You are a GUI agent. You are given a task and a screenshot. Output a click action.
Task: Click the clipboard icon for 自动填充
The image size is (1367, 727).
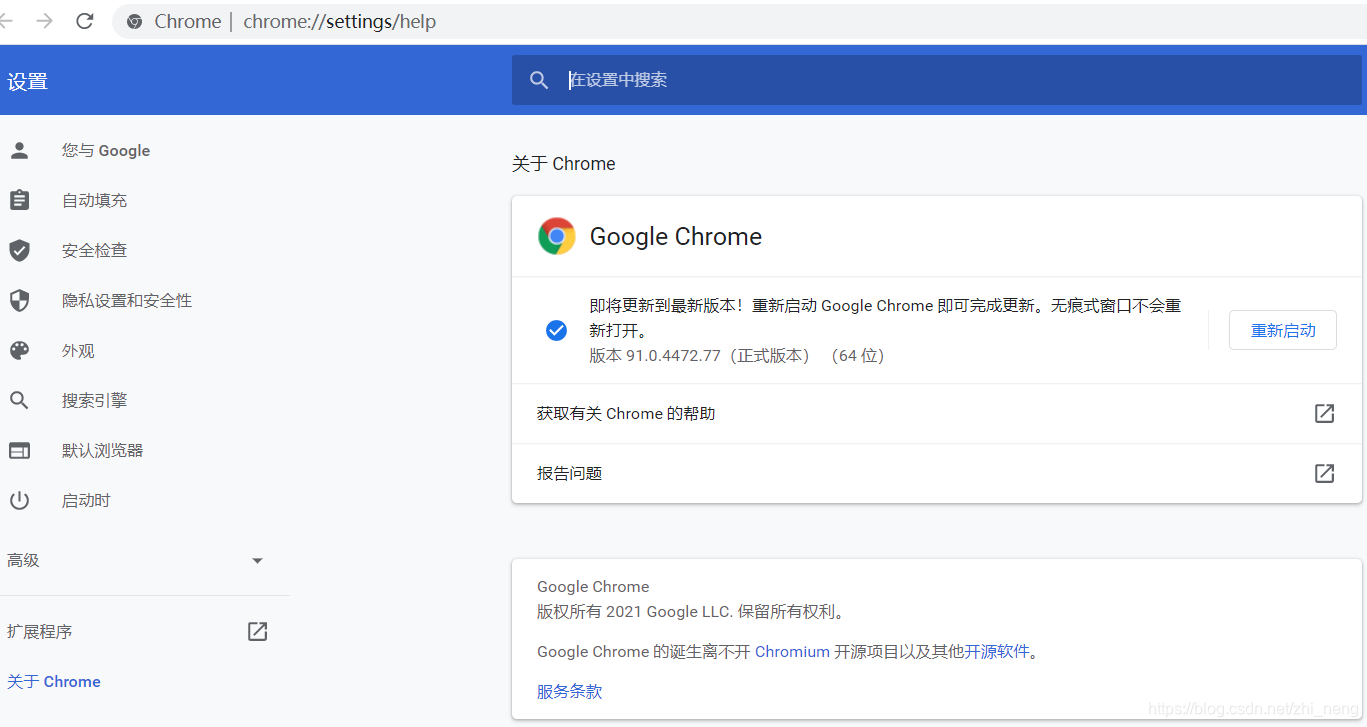click(19, 201)
